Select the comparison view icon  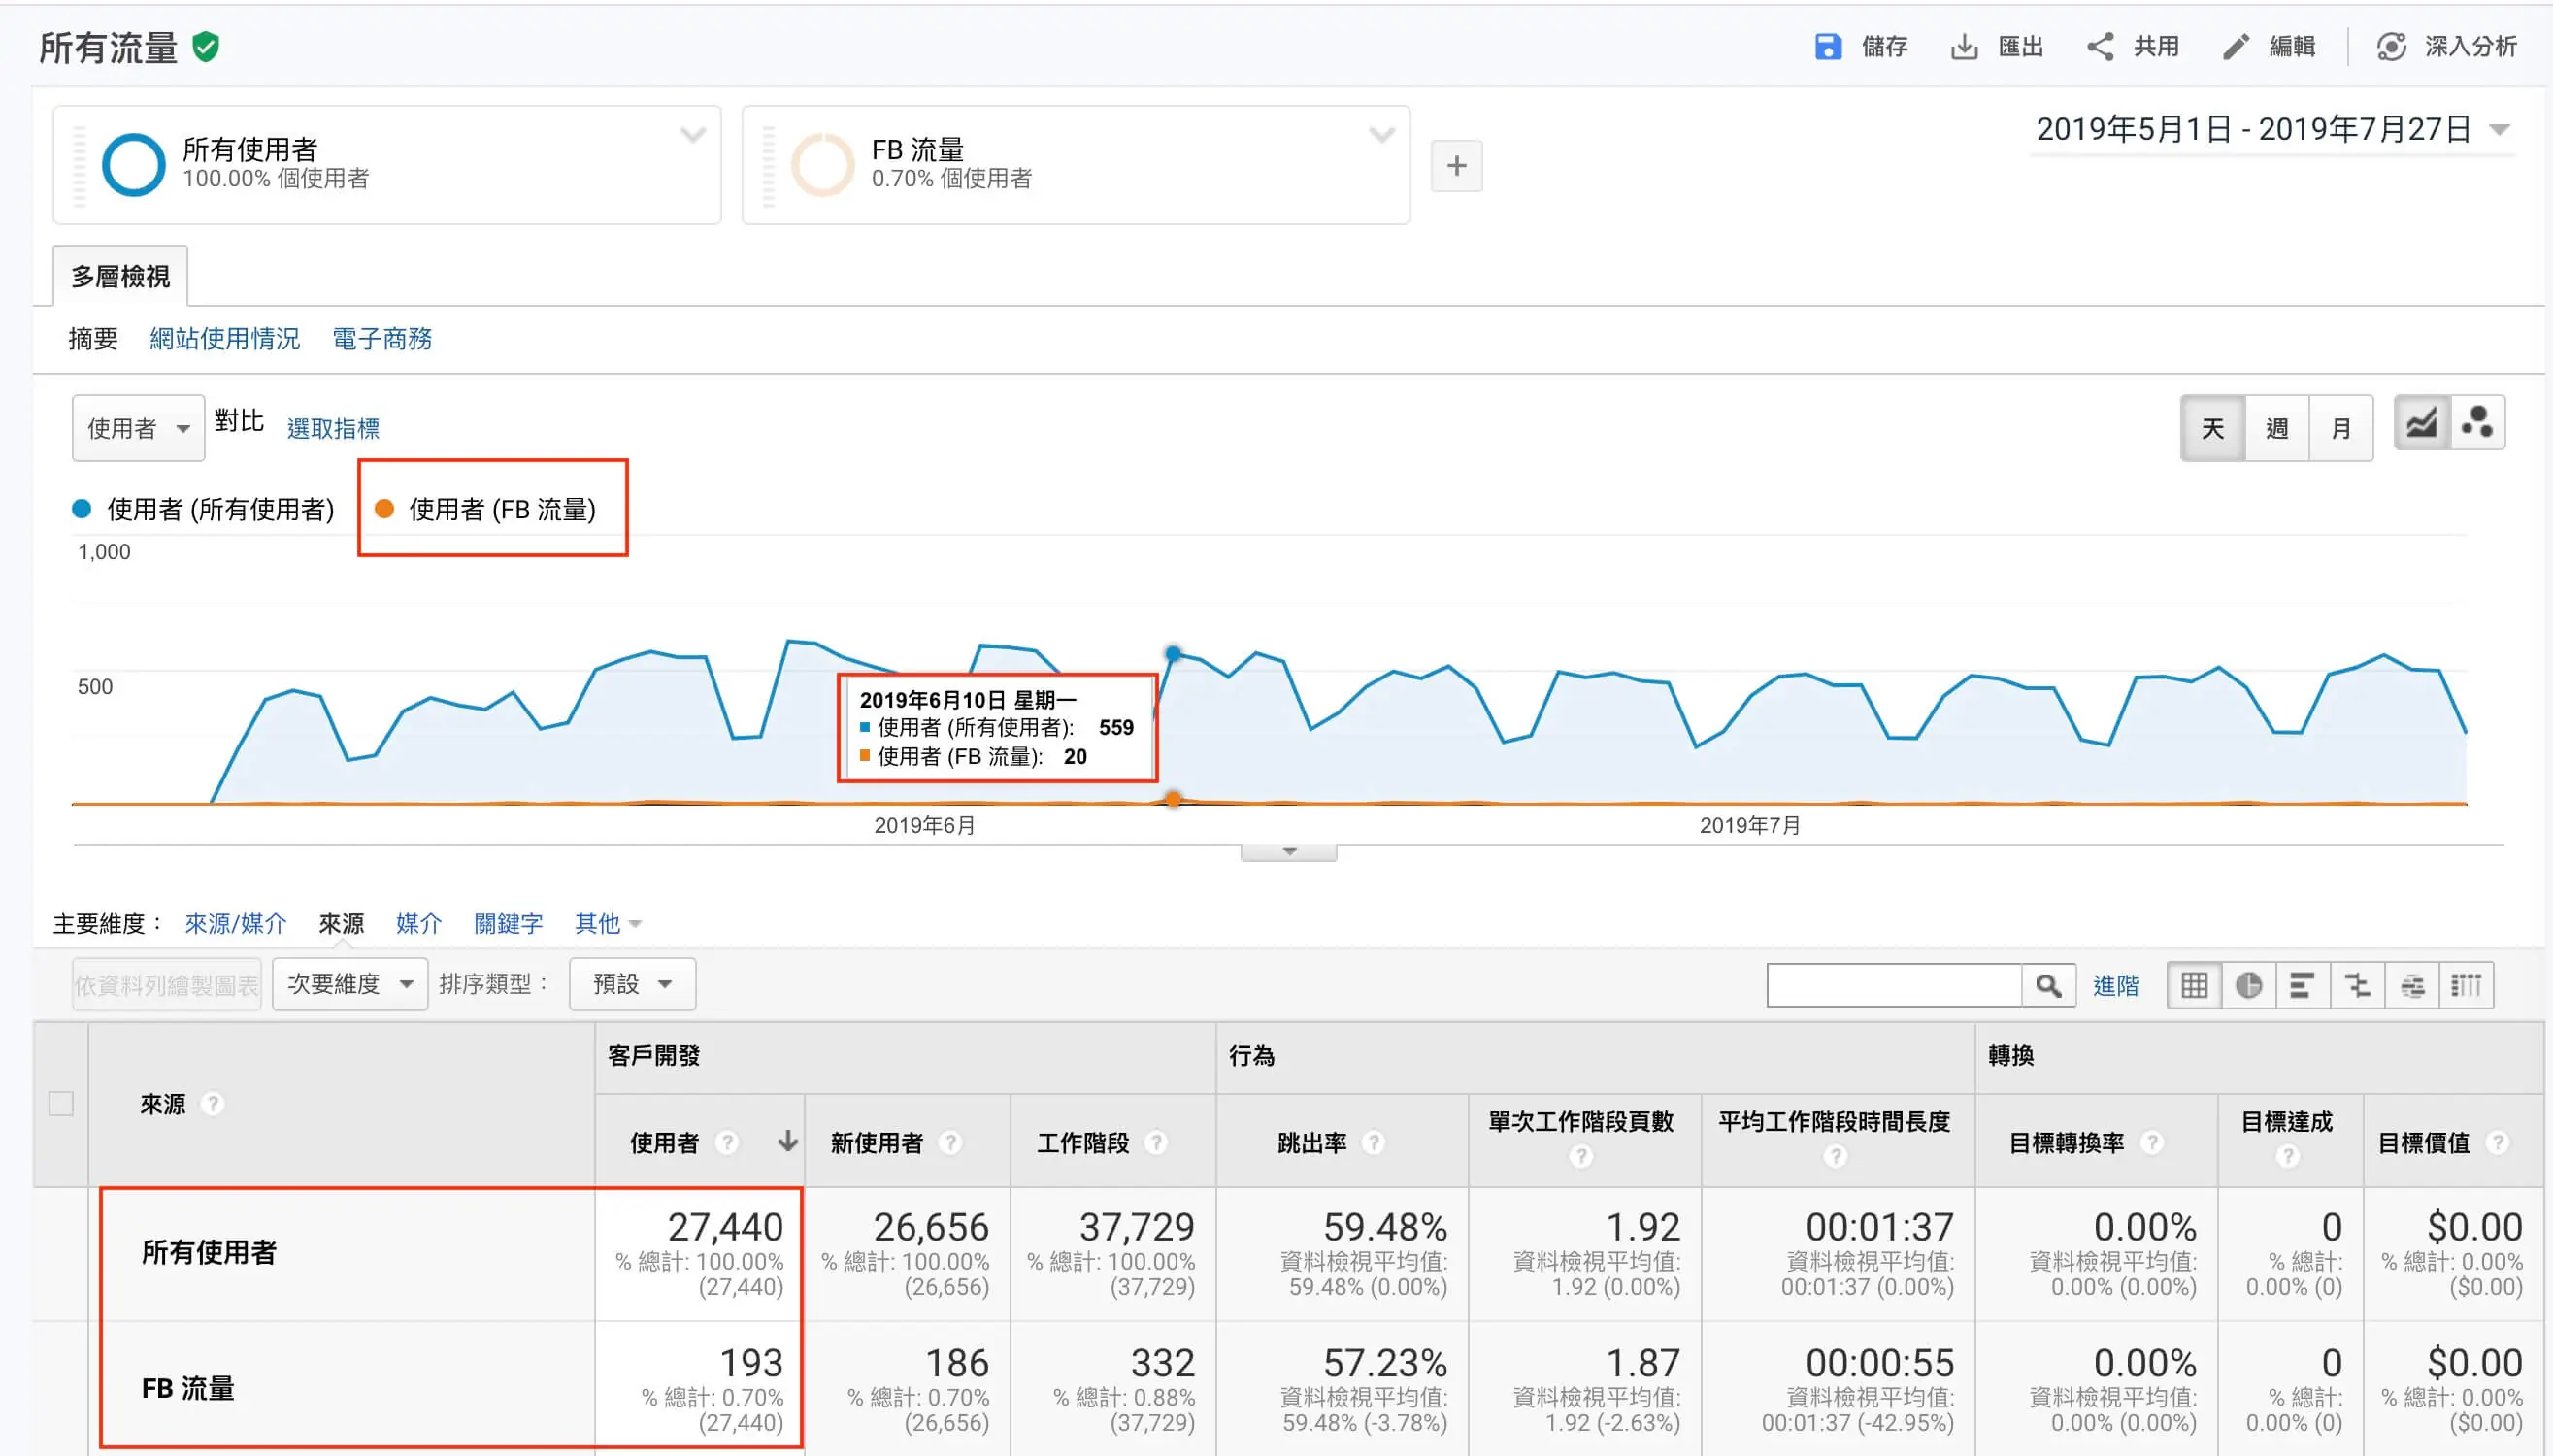click(x=2358, y=985)
